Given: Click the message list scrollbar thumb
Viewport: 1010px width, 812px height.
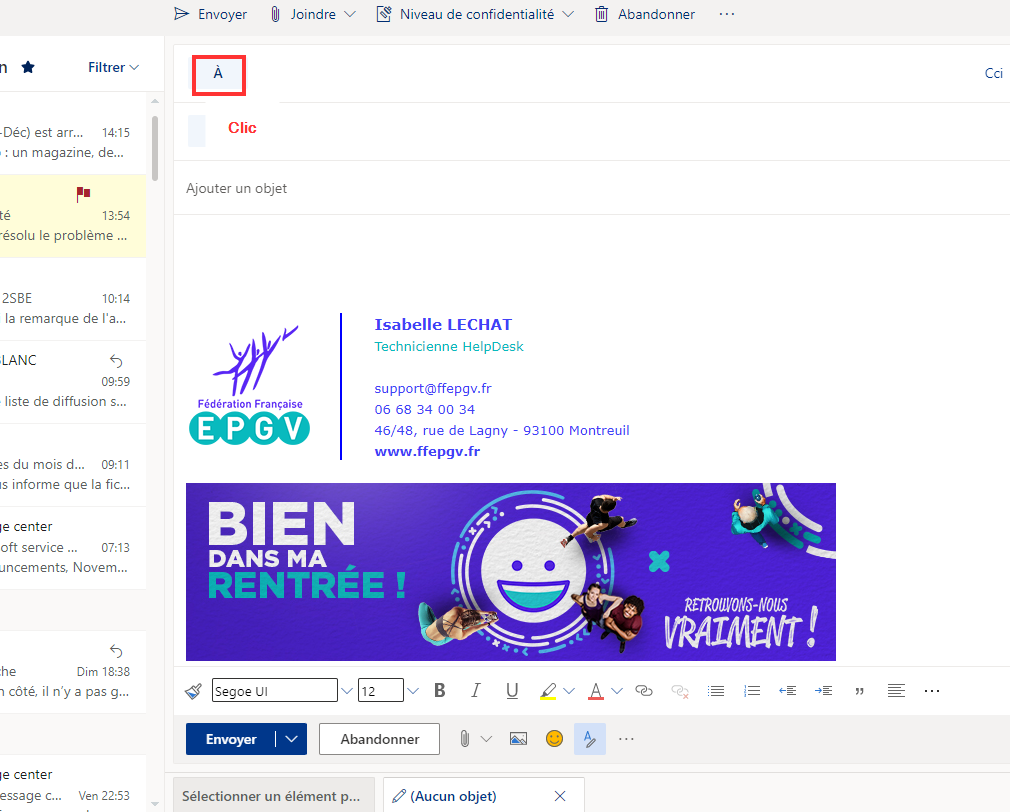Looking at the screenshot, I should 155,148.
